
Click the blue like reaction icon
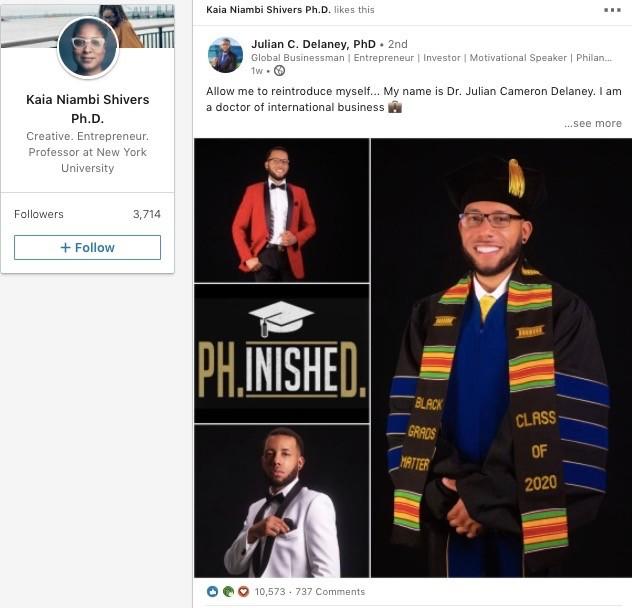[x=212, y=592]
